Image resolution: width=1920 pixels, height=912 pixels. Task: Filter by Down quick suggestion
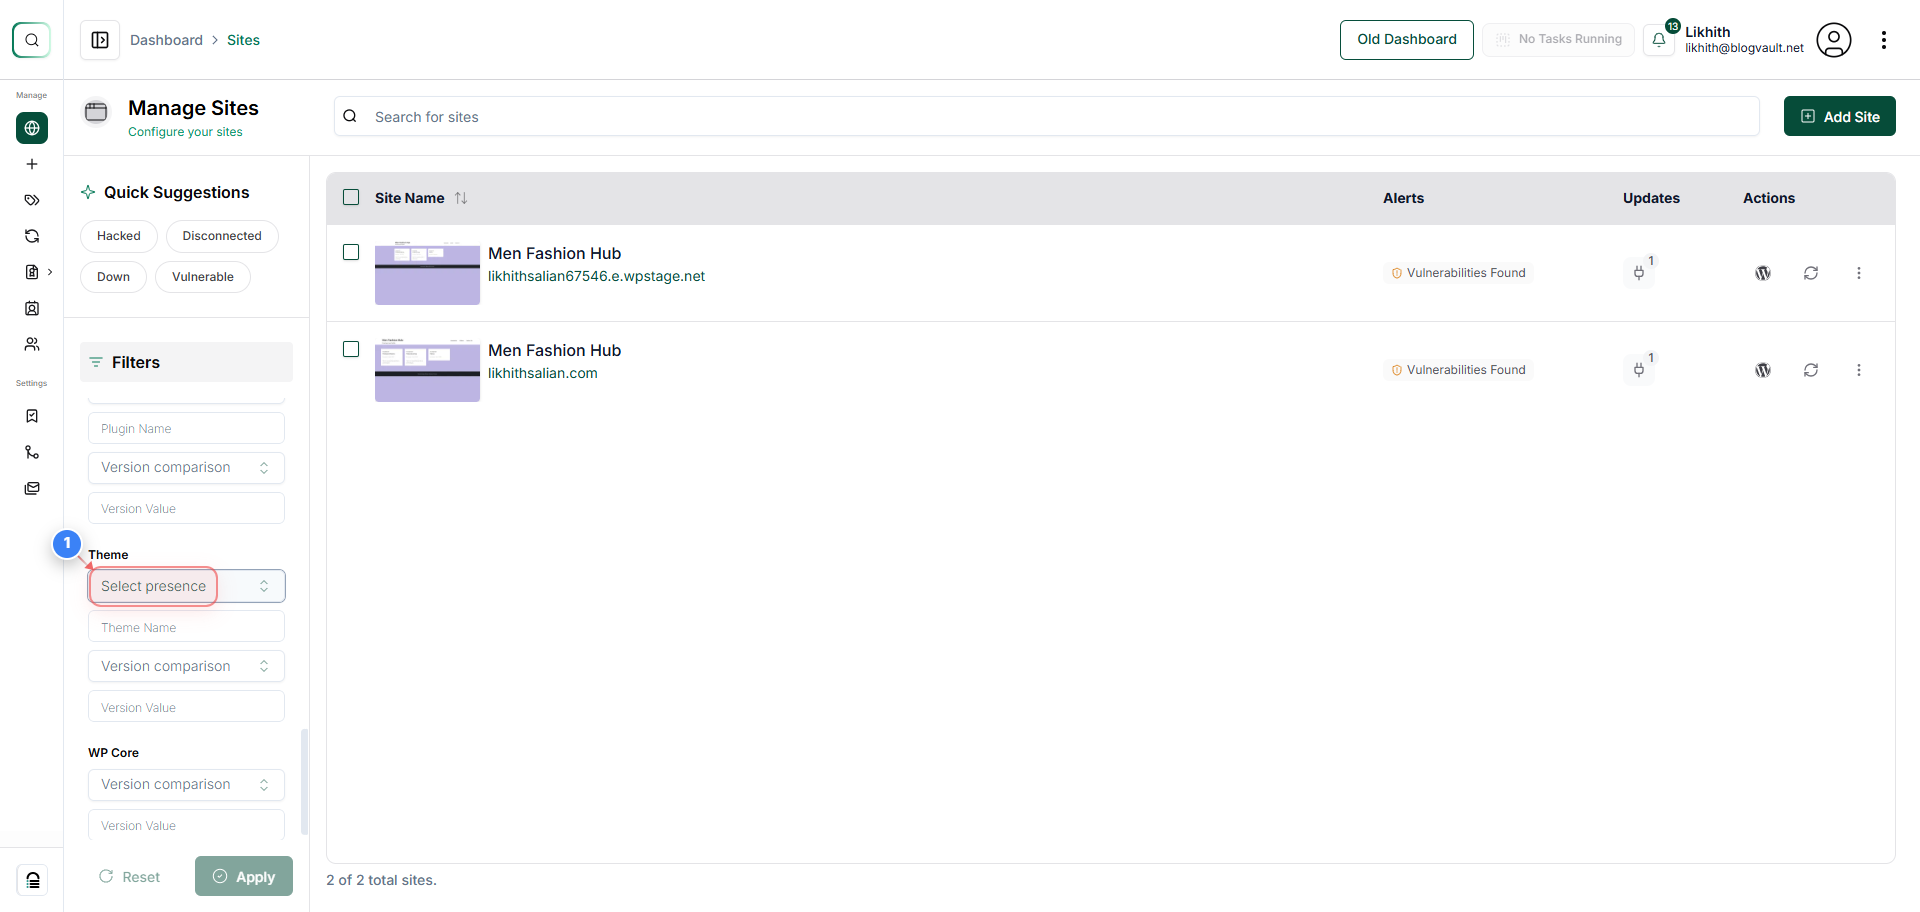coord(113,277)
